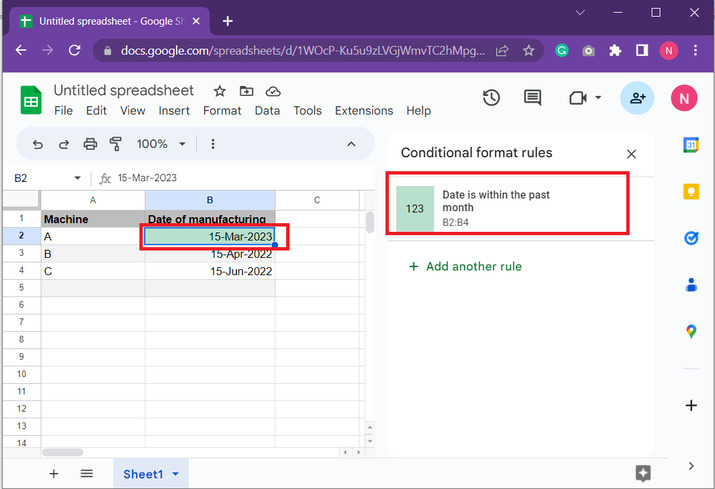
Task: Click the Machine header cell
Action: pyautogui.click(x=93, y=219)
